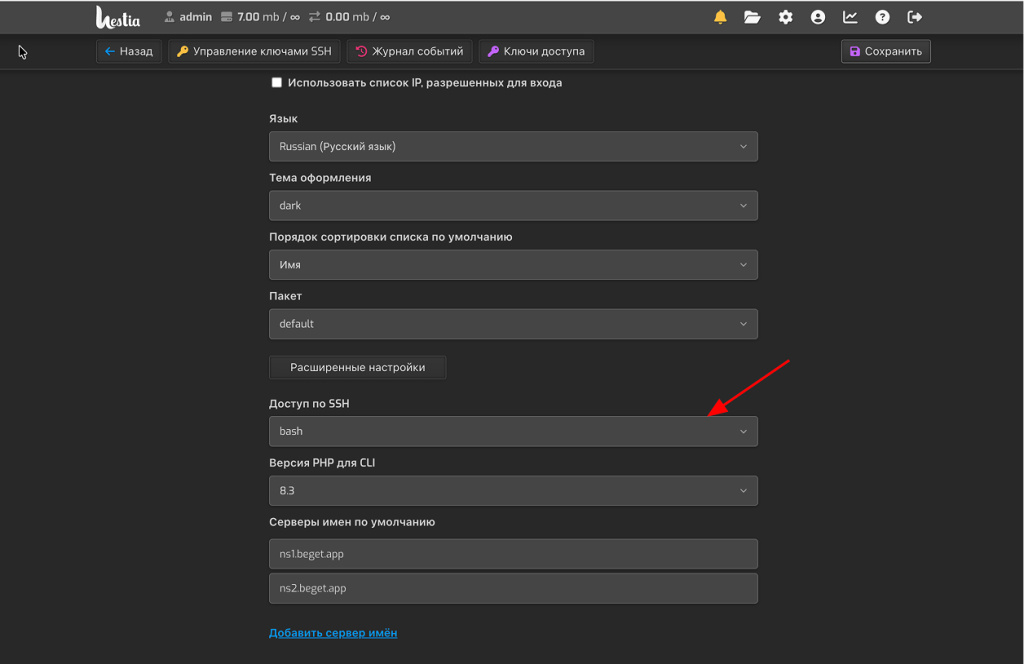The width and height of the screenshot is (1024, 664).
Task: Open the notifications bell
Action: click(x=720, y=17)
